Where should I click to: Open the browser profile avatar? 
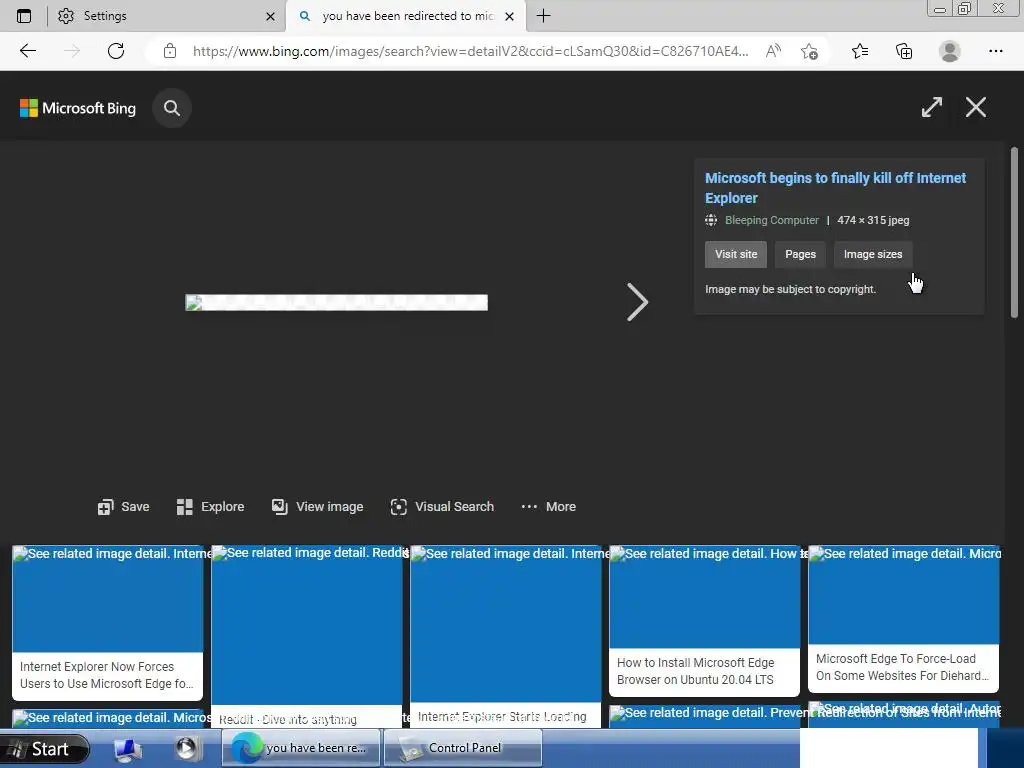click(x=950, y=51)
